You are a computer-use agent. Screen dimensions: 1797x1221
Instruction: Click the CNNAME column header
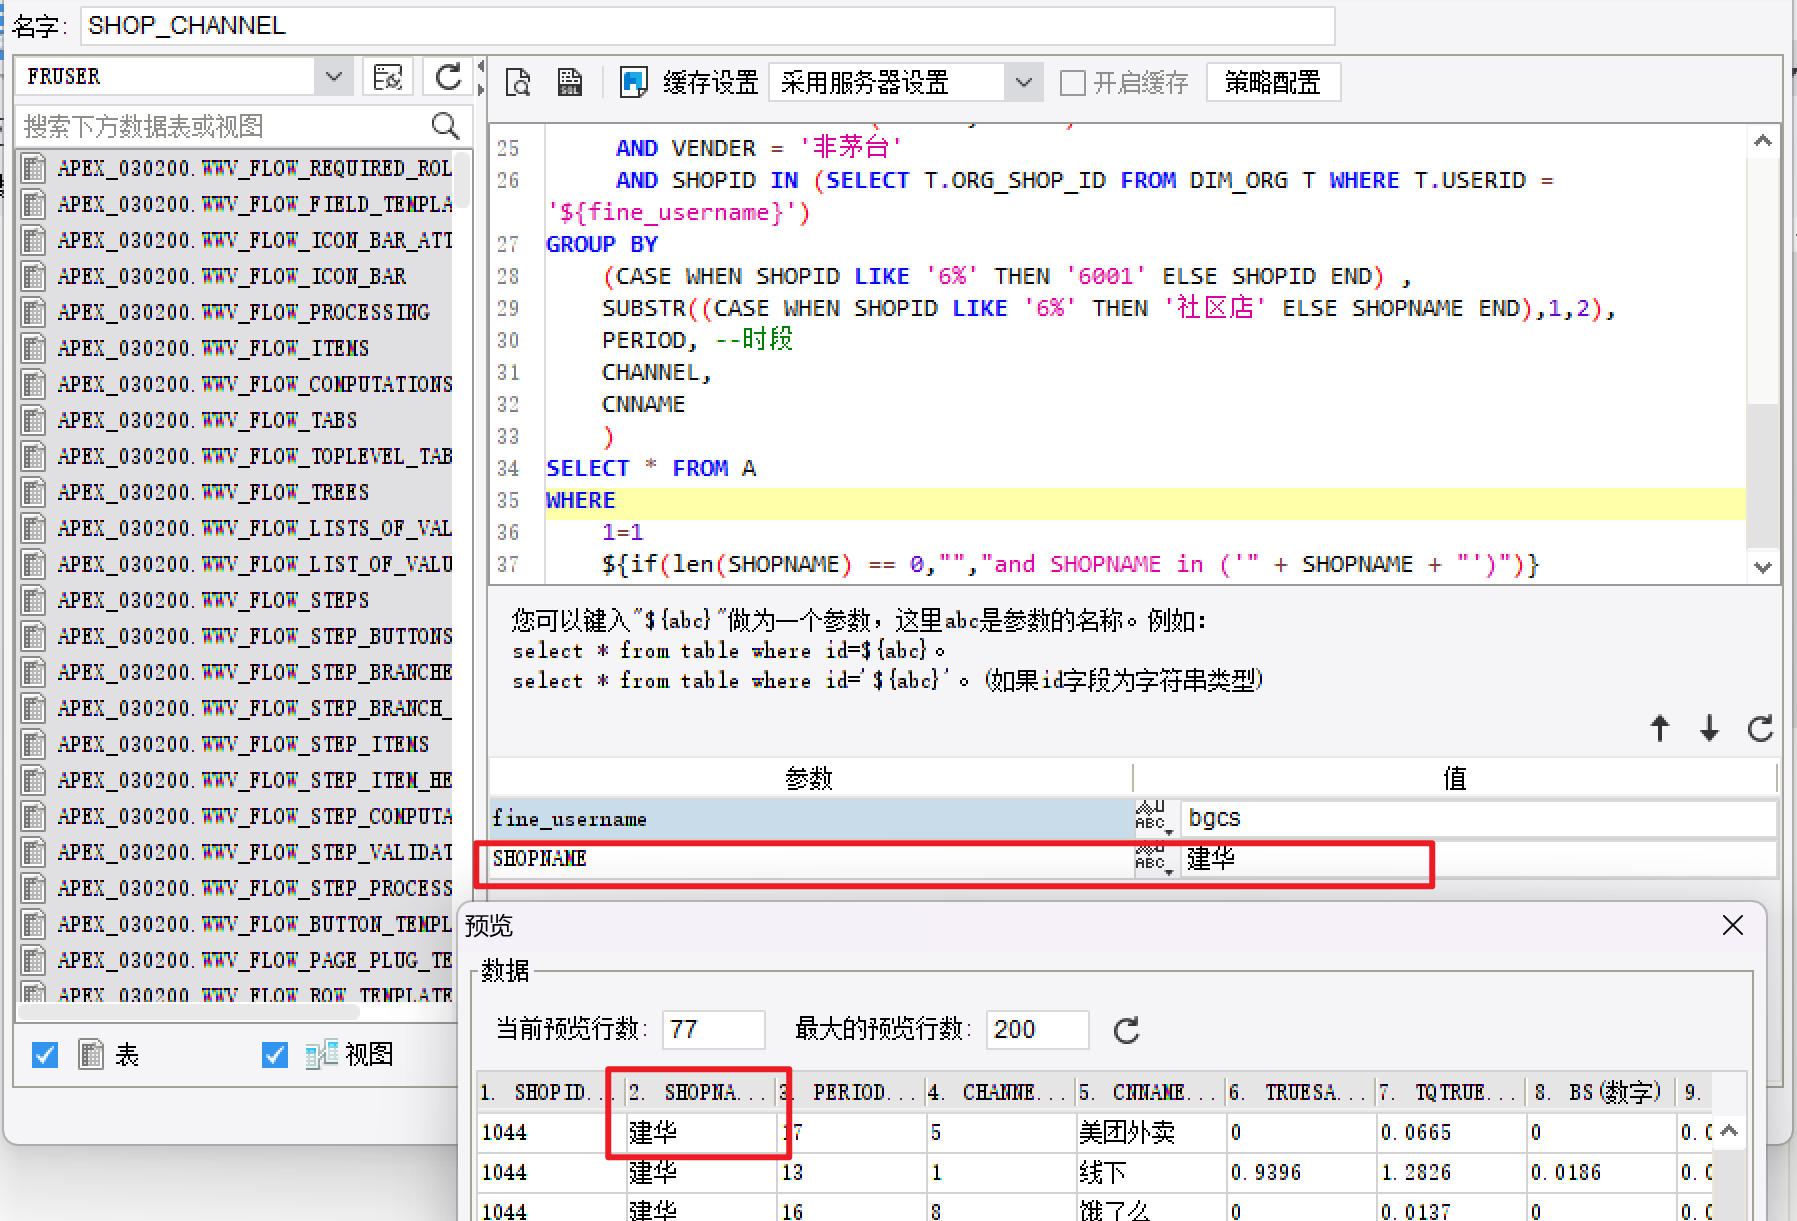1150,1092
